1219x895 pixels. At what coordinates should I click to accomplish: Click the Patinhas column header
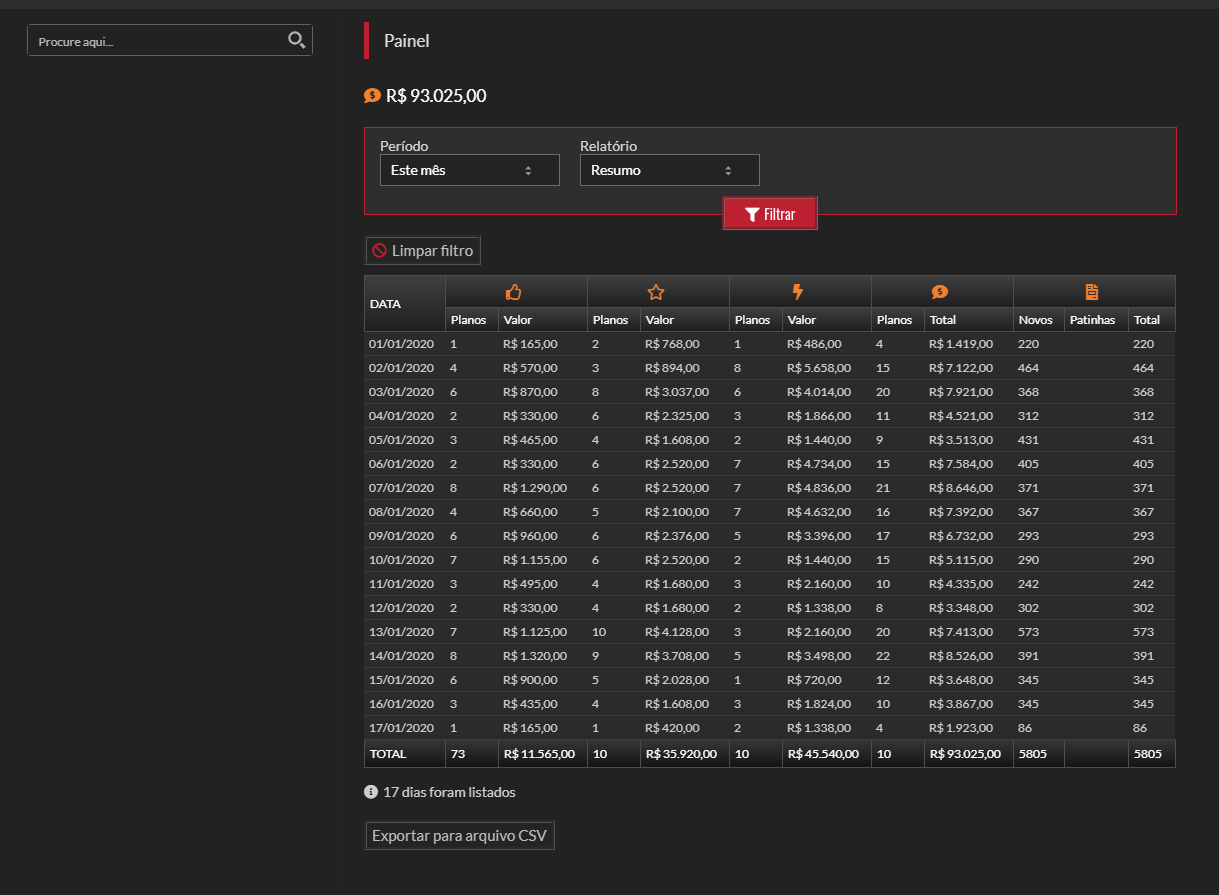1092,320
